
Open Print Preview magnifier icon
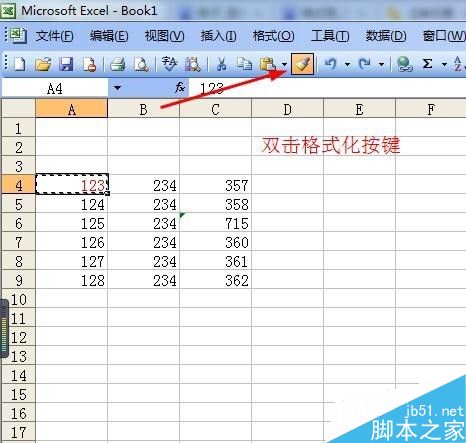[x=141, y=64]
